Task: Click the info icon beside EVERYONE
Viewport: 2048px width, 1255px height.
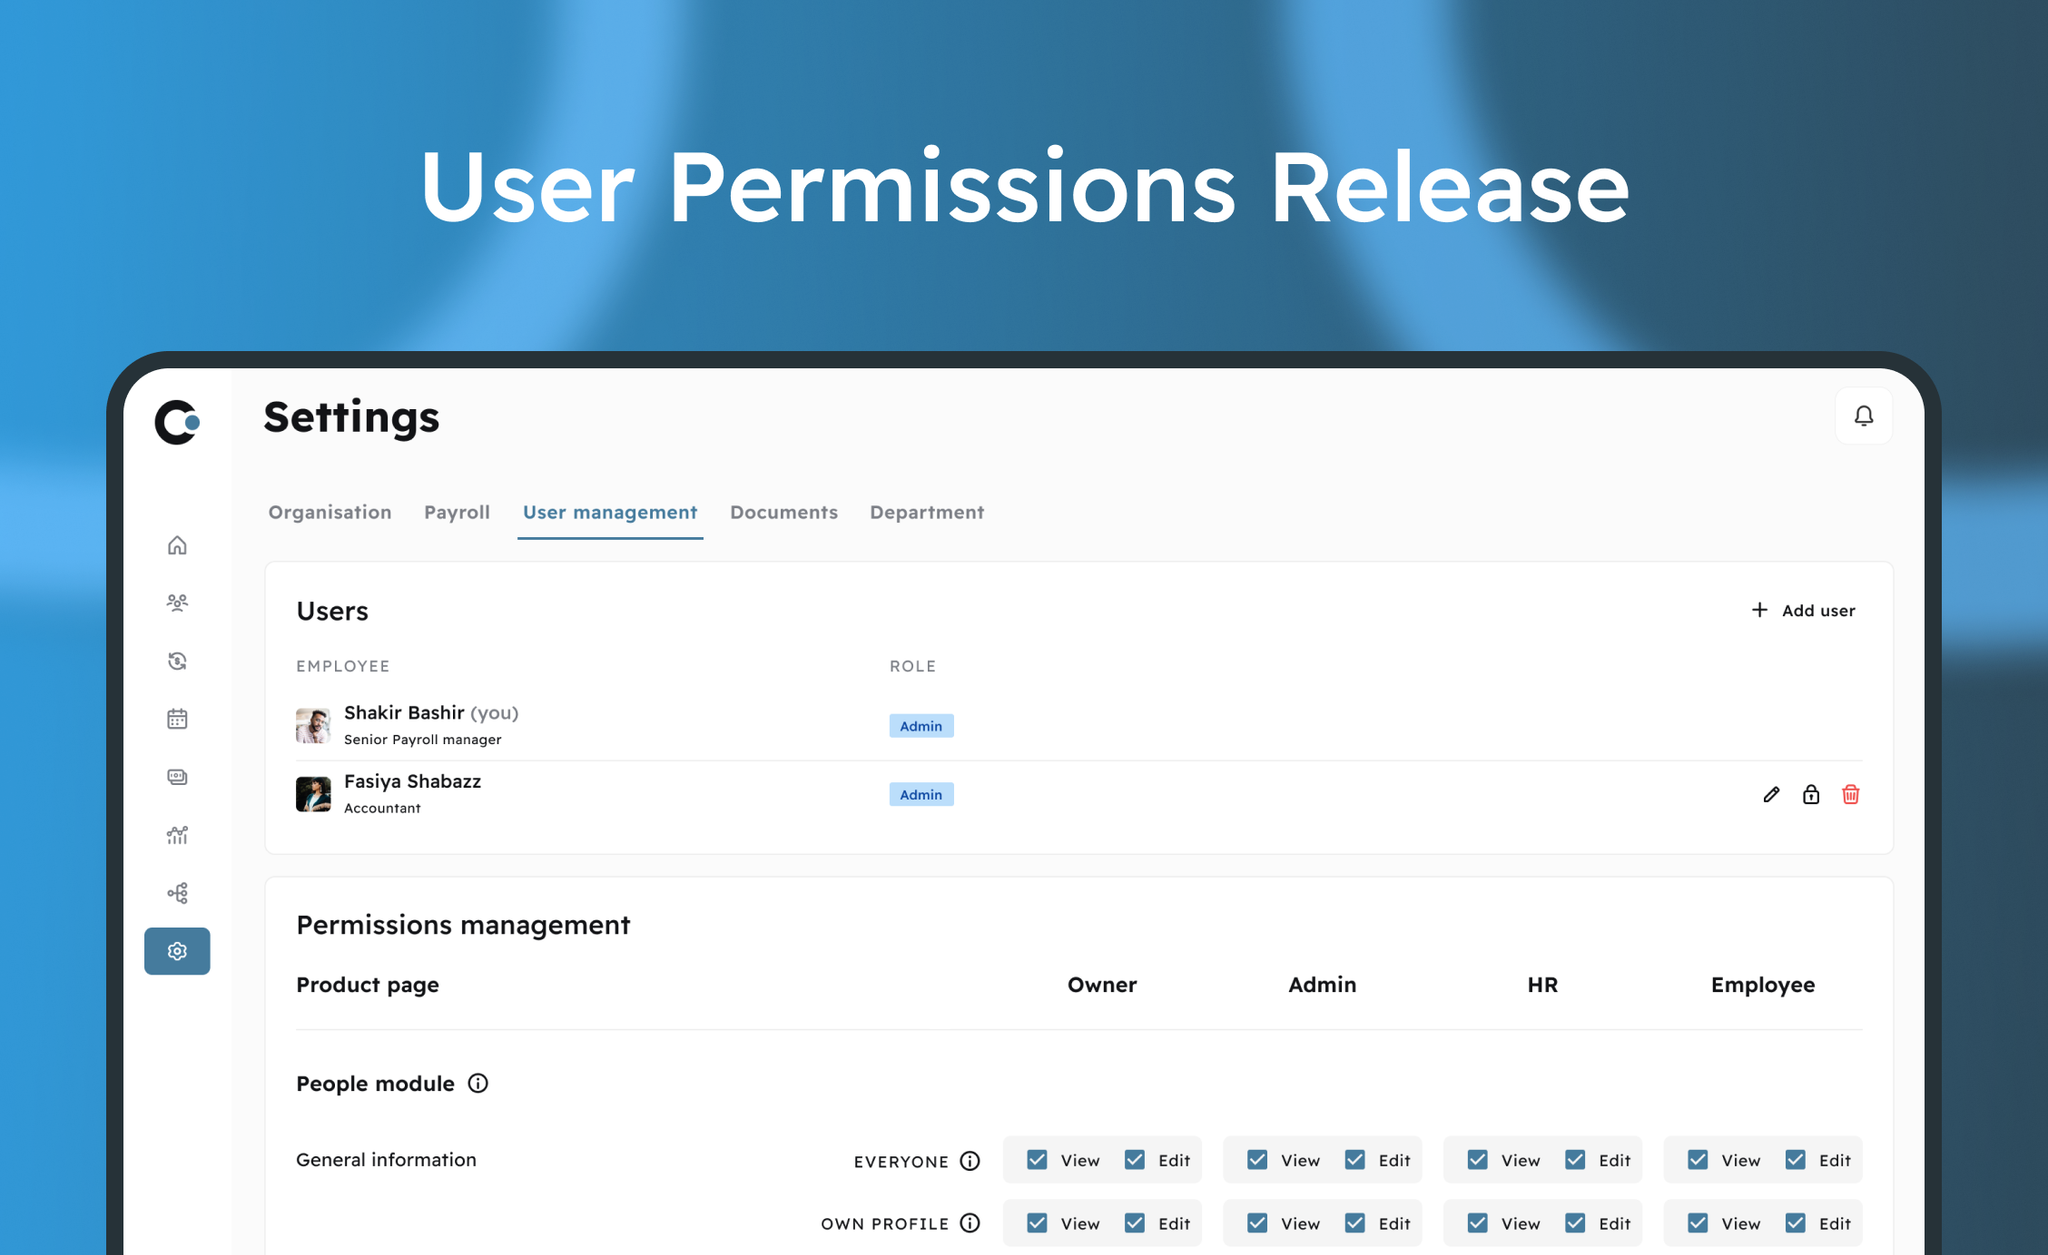Action: click(x=970, y=1161)
